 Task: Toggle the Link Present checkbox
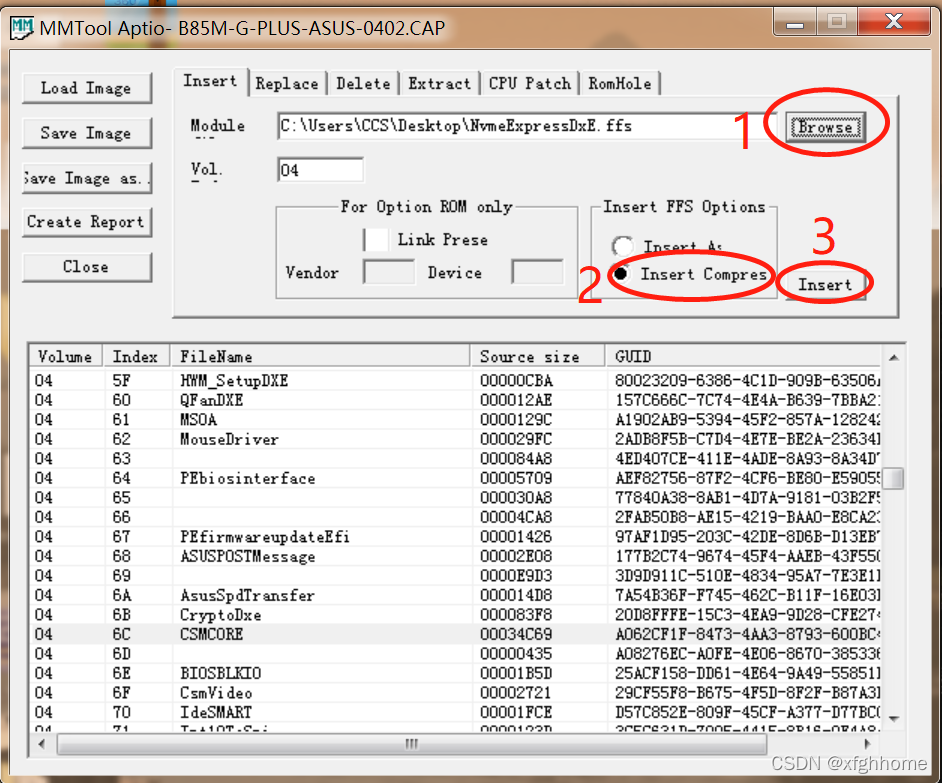point(376,240)
